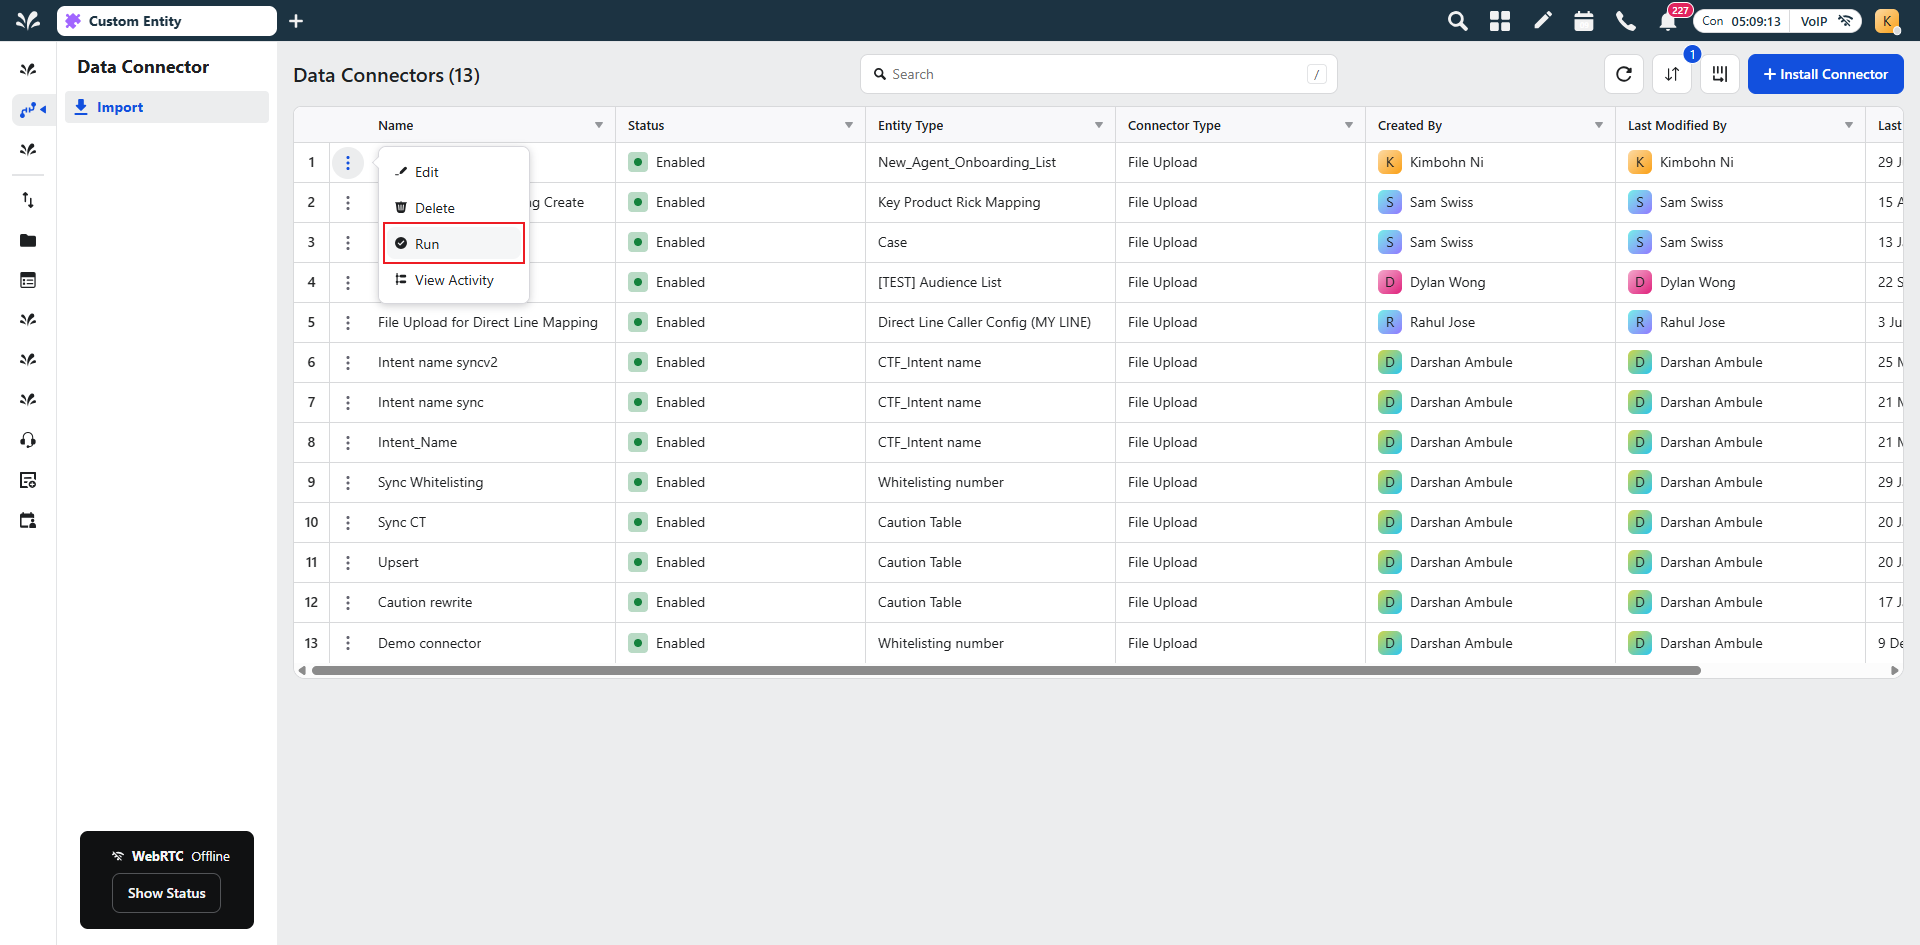Expand the Status column filter dropdown
This screenshot has height=945, width=1920.
point(849,125)
